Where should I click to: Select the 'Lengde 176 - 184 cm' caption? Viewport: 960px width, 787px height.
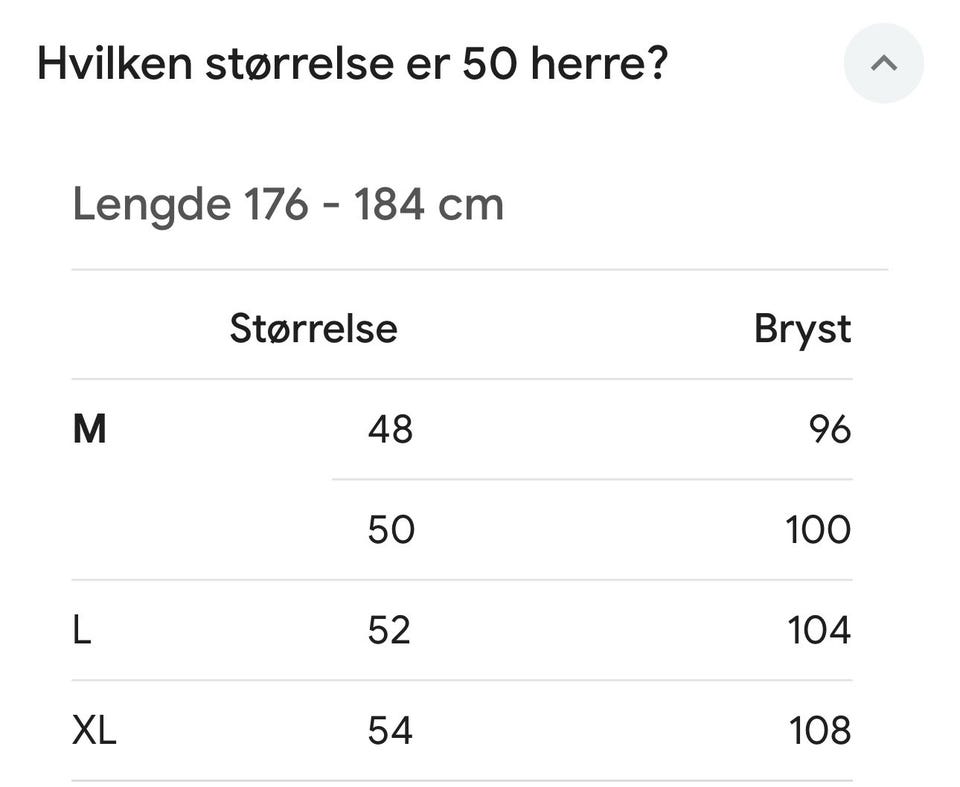point(288,205)
